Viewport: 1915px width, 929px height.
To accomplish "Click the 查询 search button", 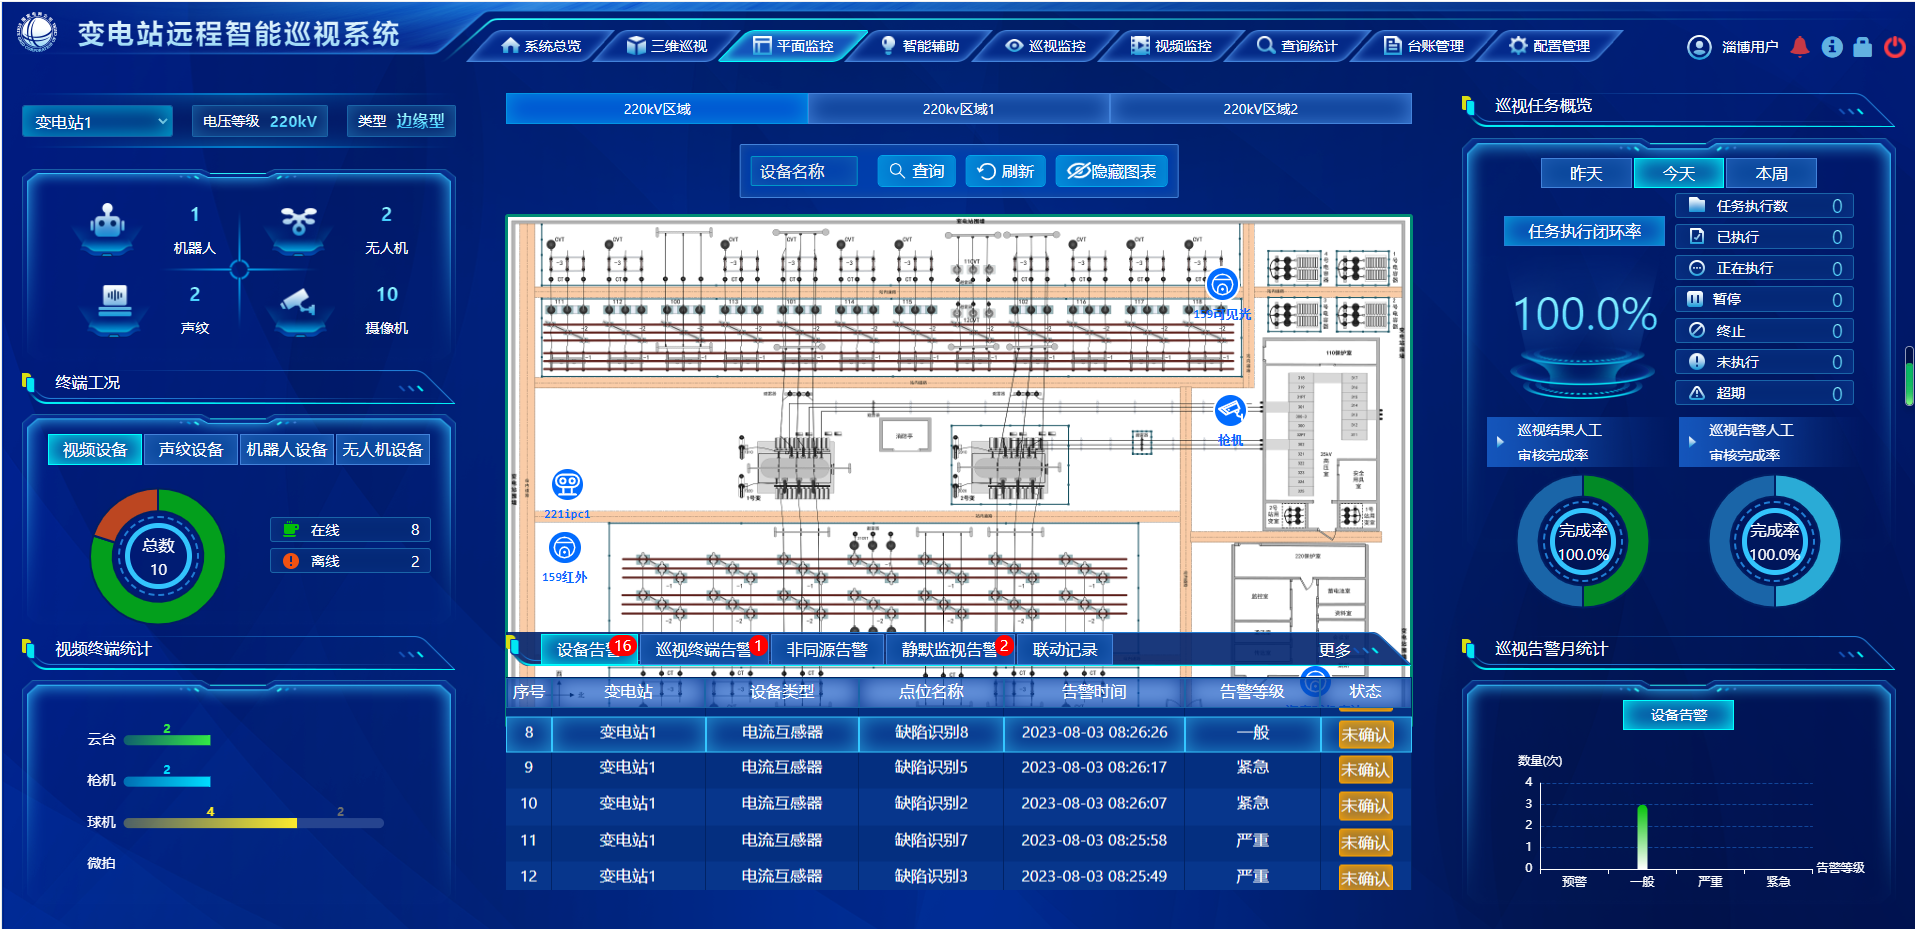I will tap(917, 171).
